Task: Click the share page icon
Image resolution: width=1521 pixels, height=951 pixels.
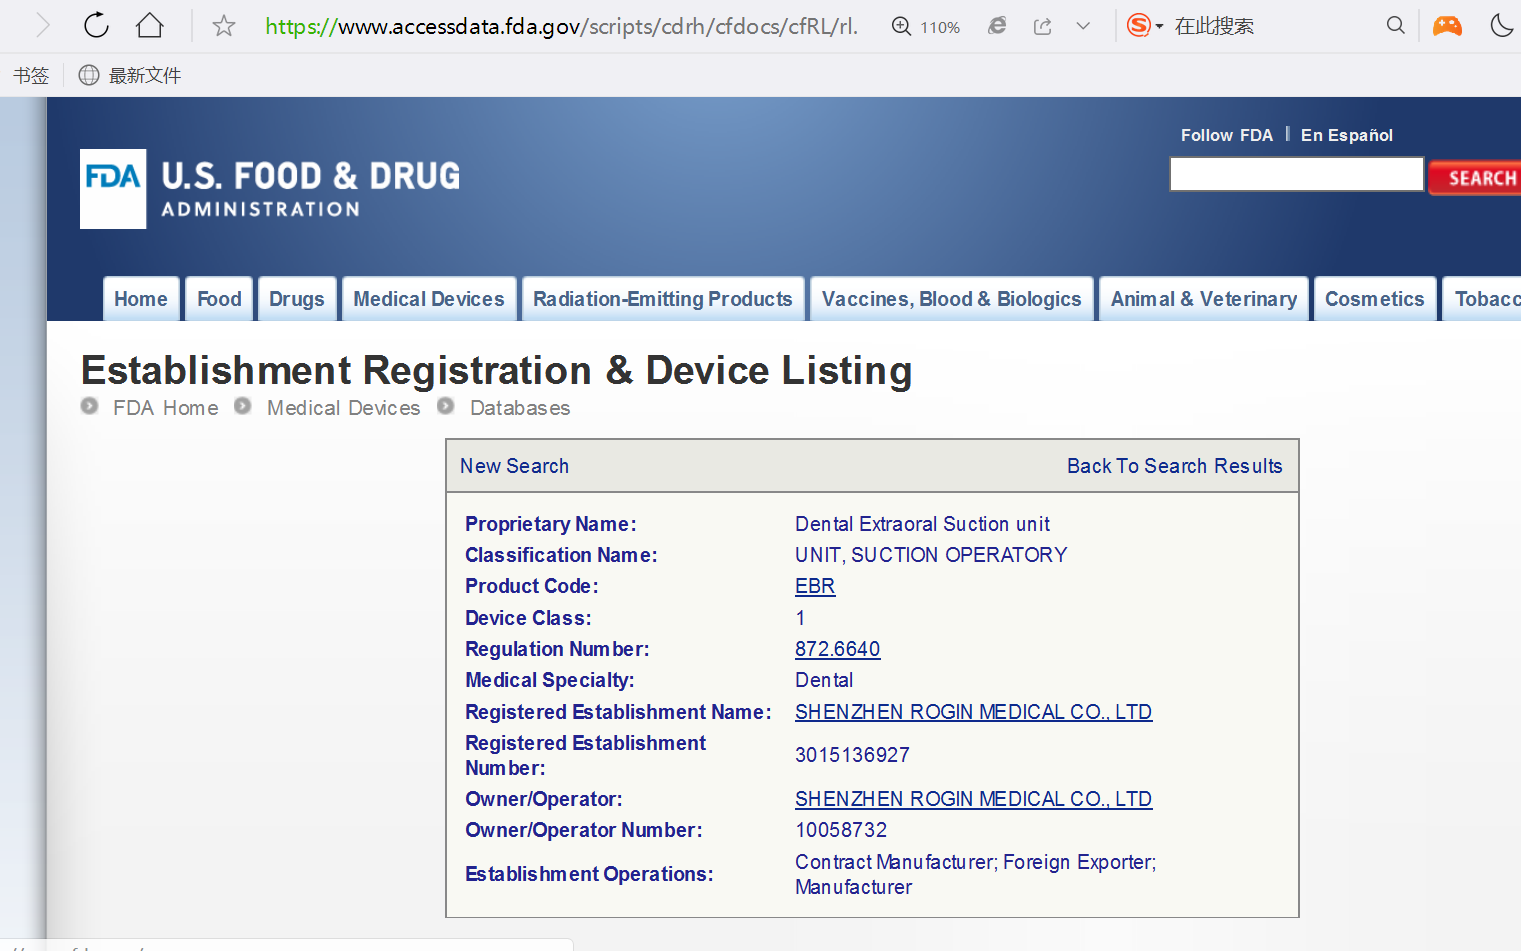Action: [x=1042, y=26]
